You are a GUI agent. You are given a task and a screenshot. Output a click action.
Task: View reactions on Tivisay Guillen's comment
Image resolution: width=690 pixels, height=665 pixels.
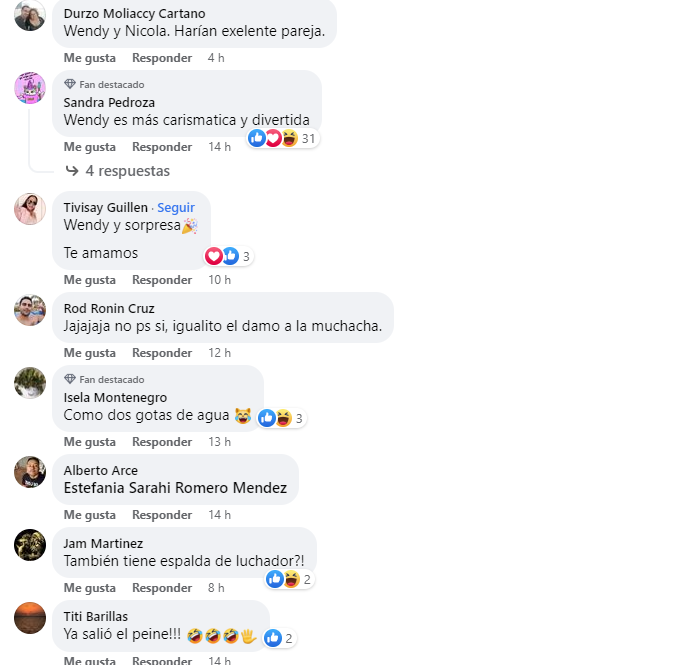point(229,256)
